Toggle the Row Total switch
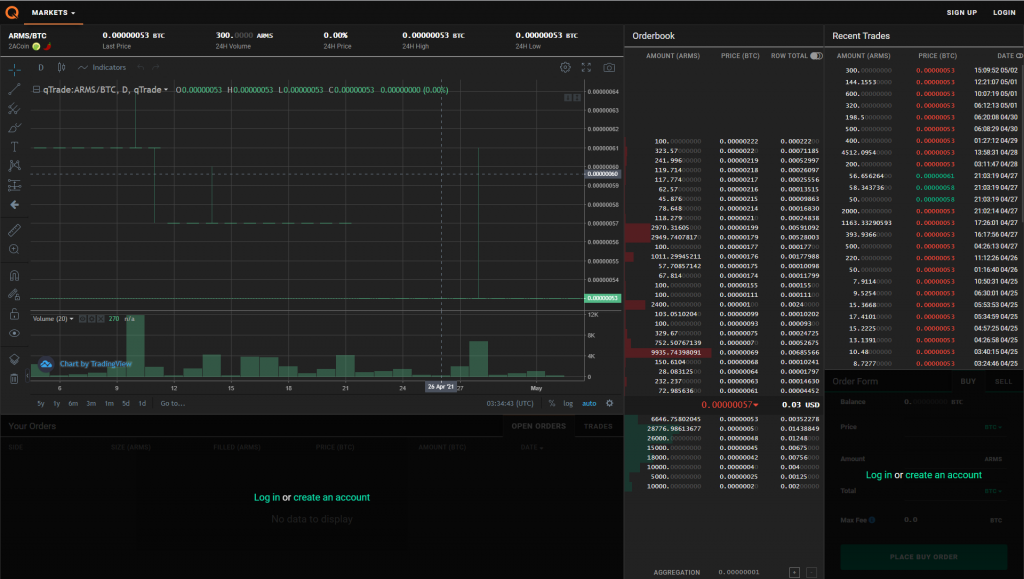The height and width of the screenshot is (579, 1024). [816, 56]
